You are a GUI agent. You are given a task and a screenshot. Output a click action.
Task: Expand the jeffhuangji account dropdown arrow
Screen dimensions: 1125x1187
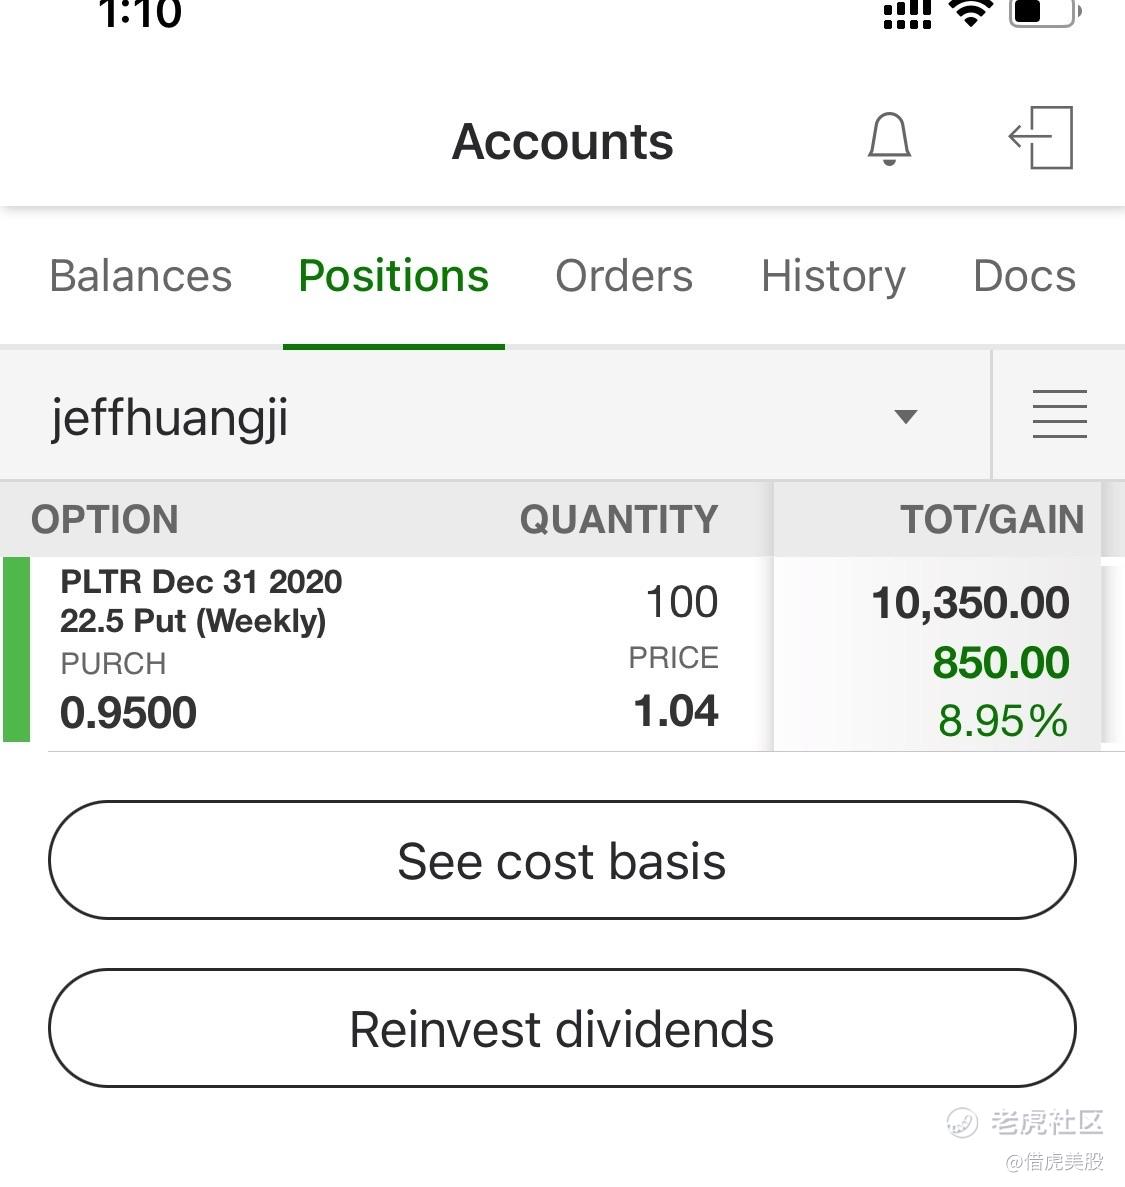click(905, 416)
